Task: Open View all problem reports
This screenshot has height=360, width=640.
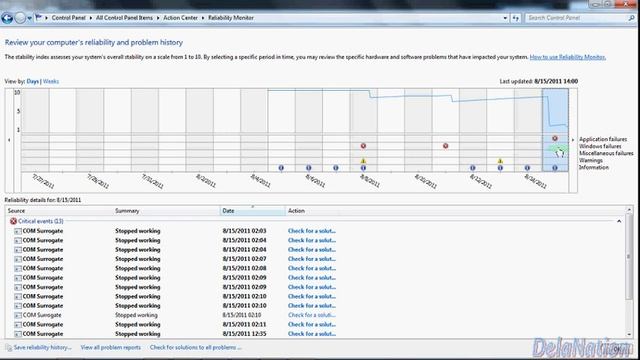Action: (111, 348)
